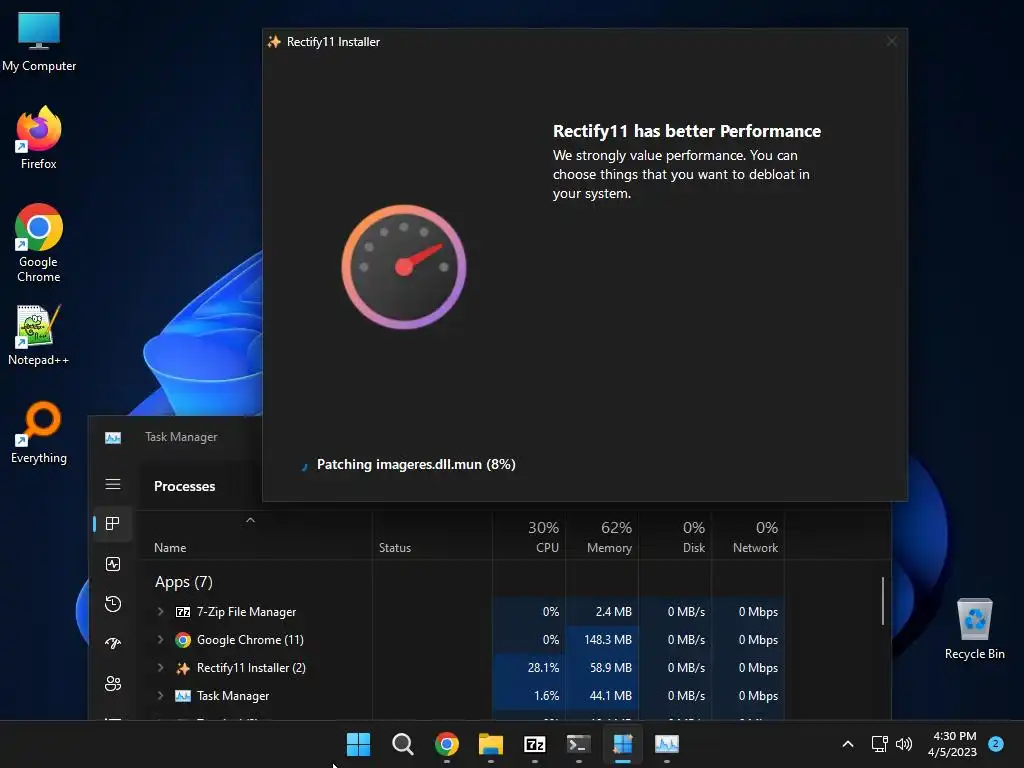This screenshot has width=1024, height=768.
Task: Click the Windows Start button
Action: click(358, 744)
